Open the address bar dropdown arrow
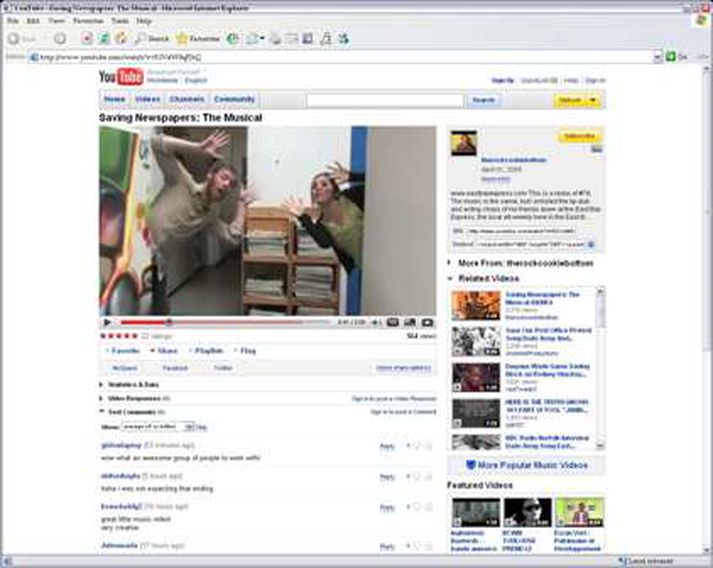Image resolution: width=713 pixels, height=568 pixels. (x=657, y=57)
